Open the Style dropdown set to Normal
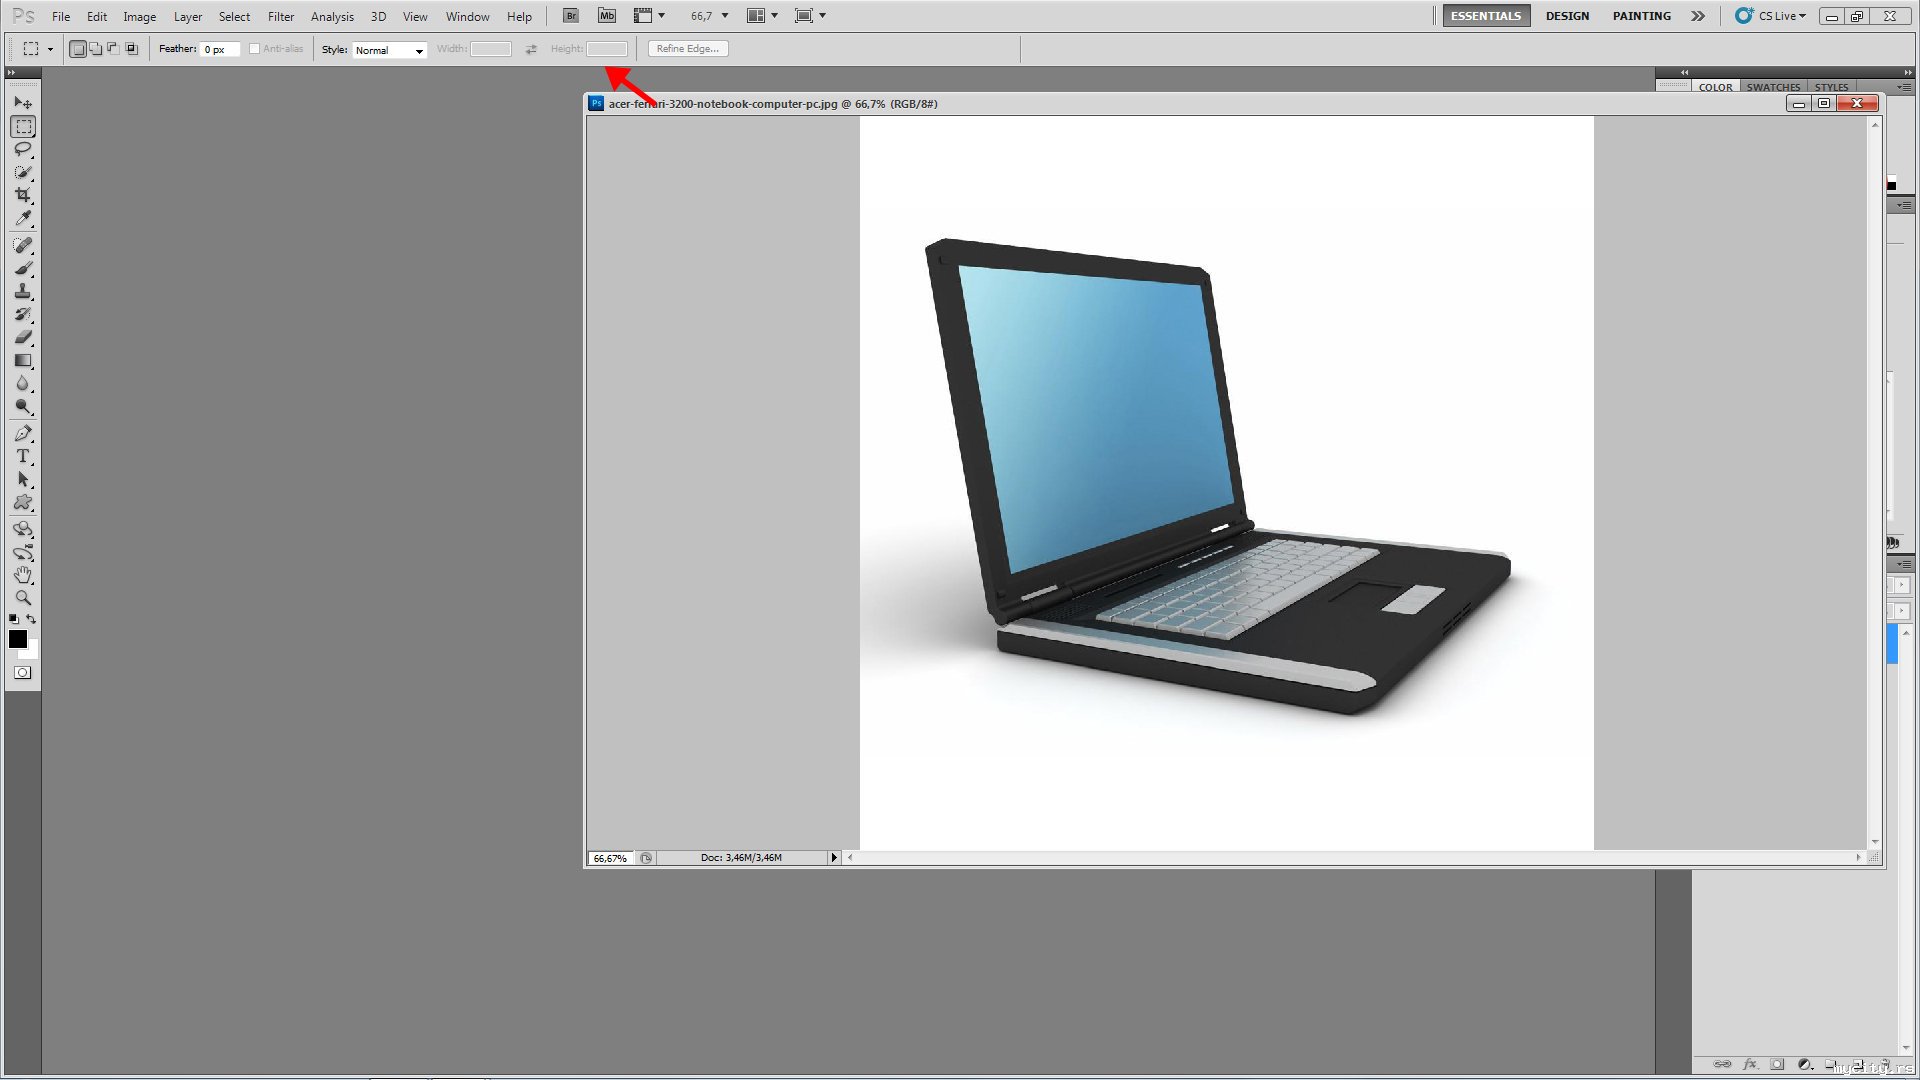1920x1080 pixels. point(389,50)
